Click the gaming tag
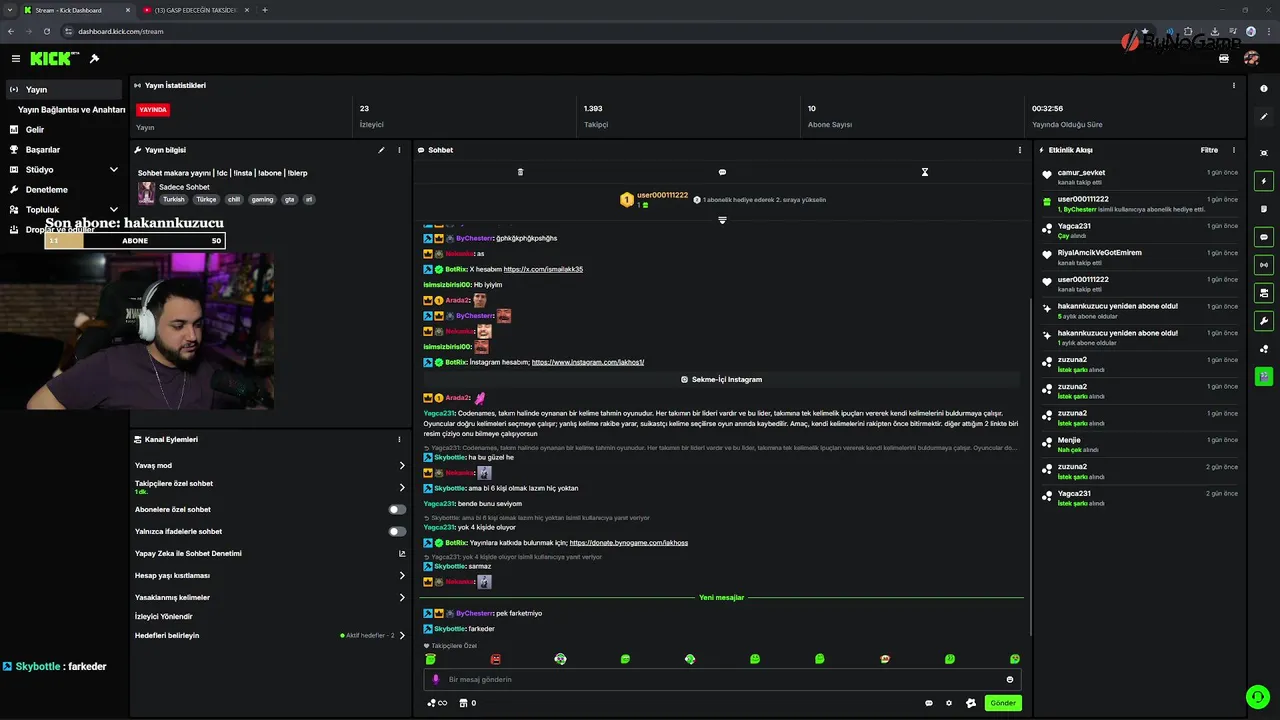1280x720 pixels. click(x=262, y=200)
